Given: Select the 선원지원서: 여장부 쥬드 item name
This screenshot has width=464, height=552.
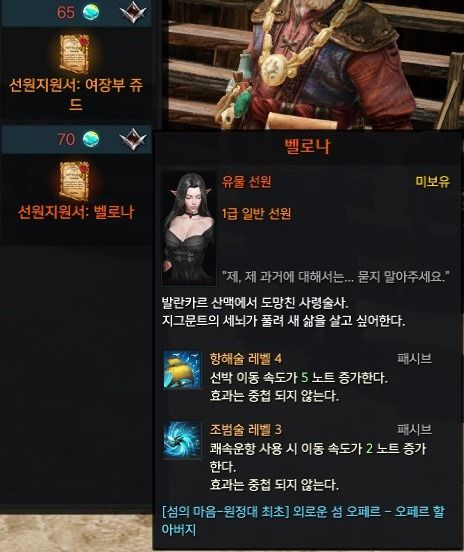Looking at the screenshot, I should click(x=76, y=94).
